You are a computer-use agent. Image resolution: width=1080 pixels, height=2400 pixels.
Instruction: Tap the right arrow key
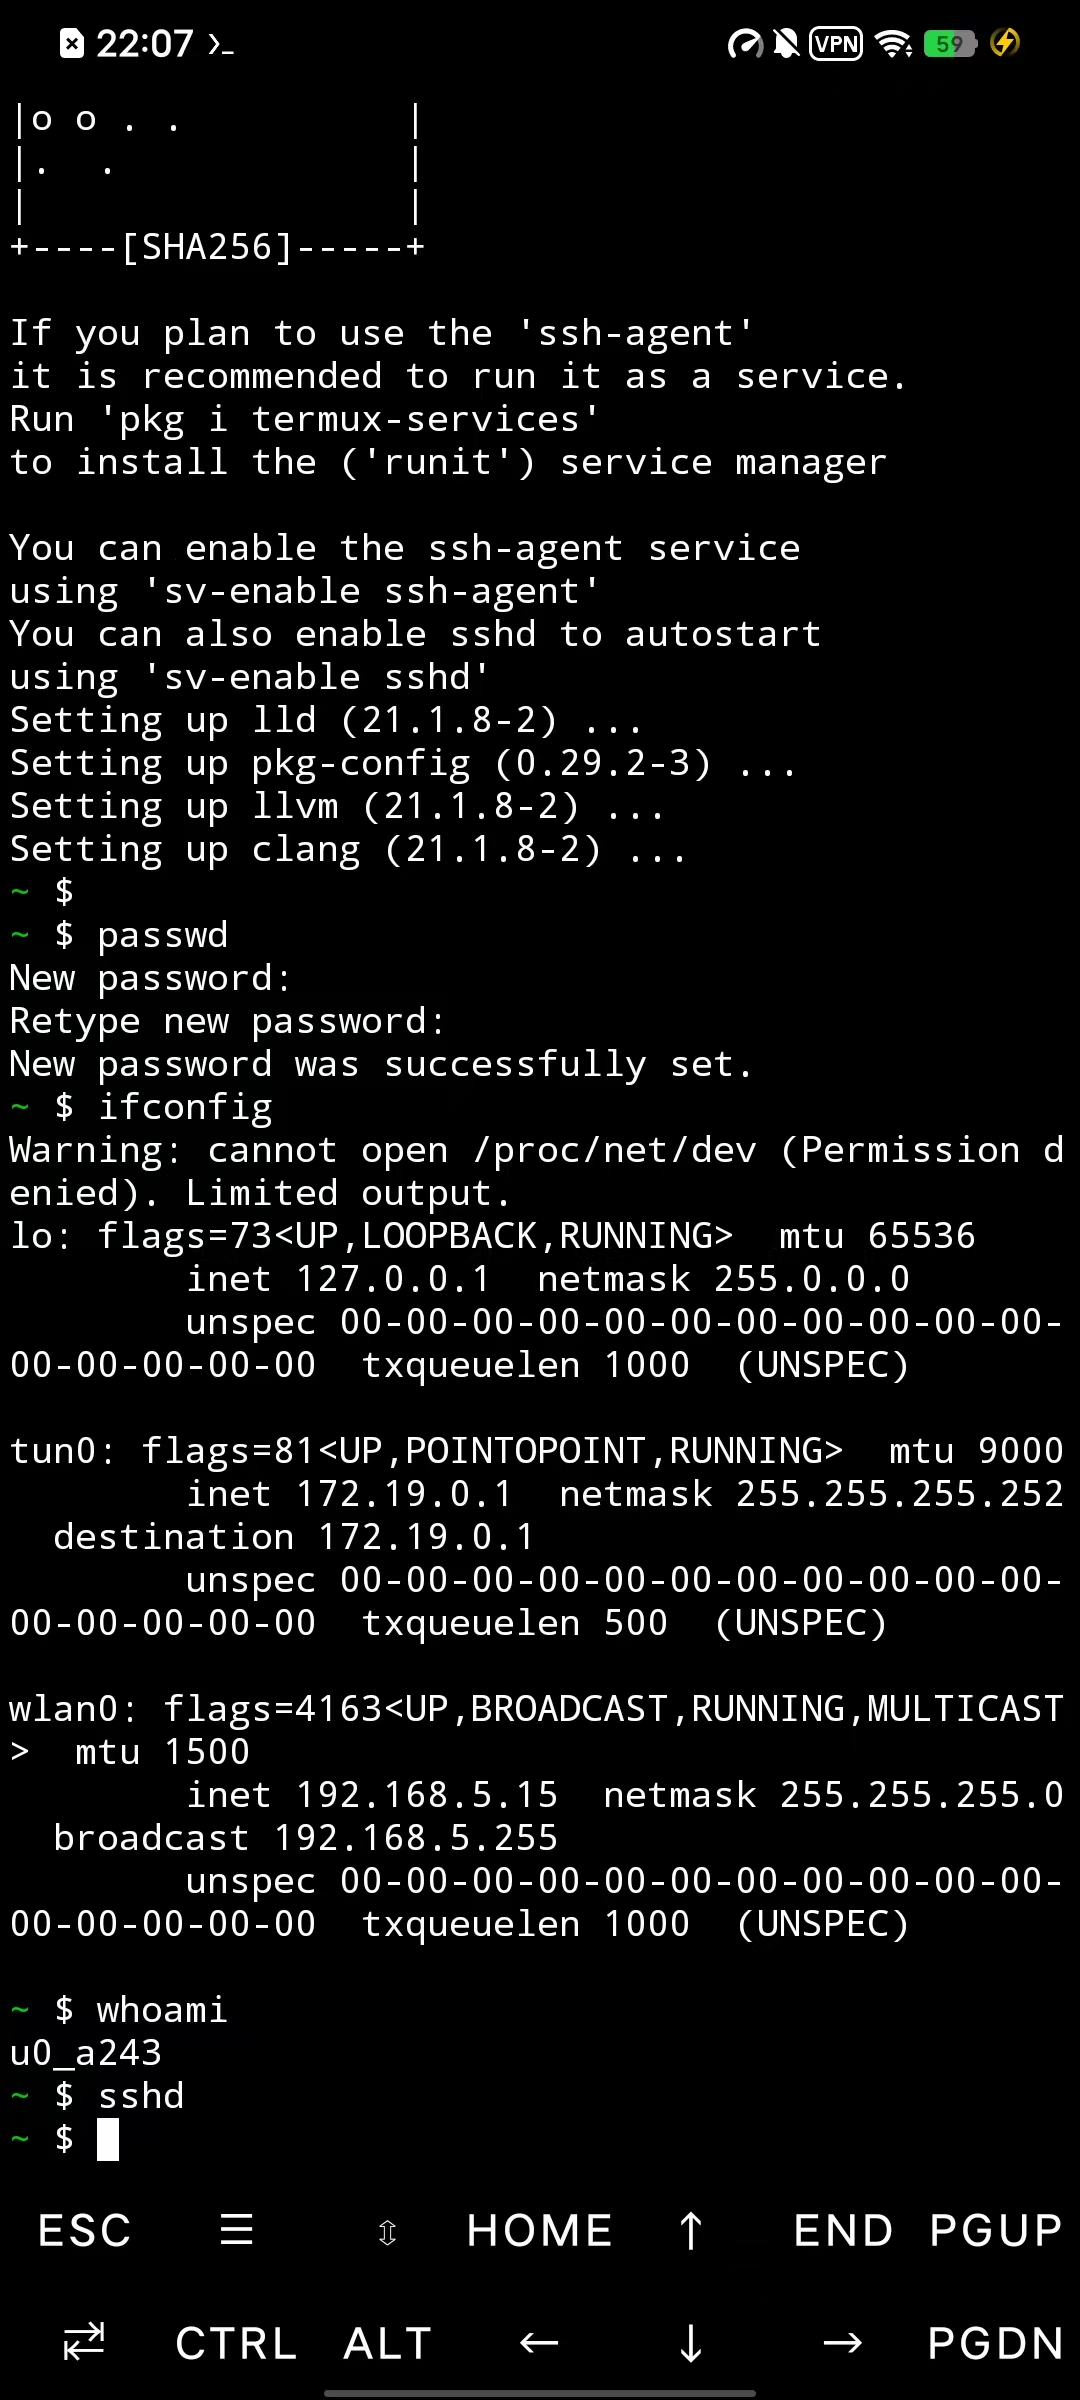pos(843,2343)
